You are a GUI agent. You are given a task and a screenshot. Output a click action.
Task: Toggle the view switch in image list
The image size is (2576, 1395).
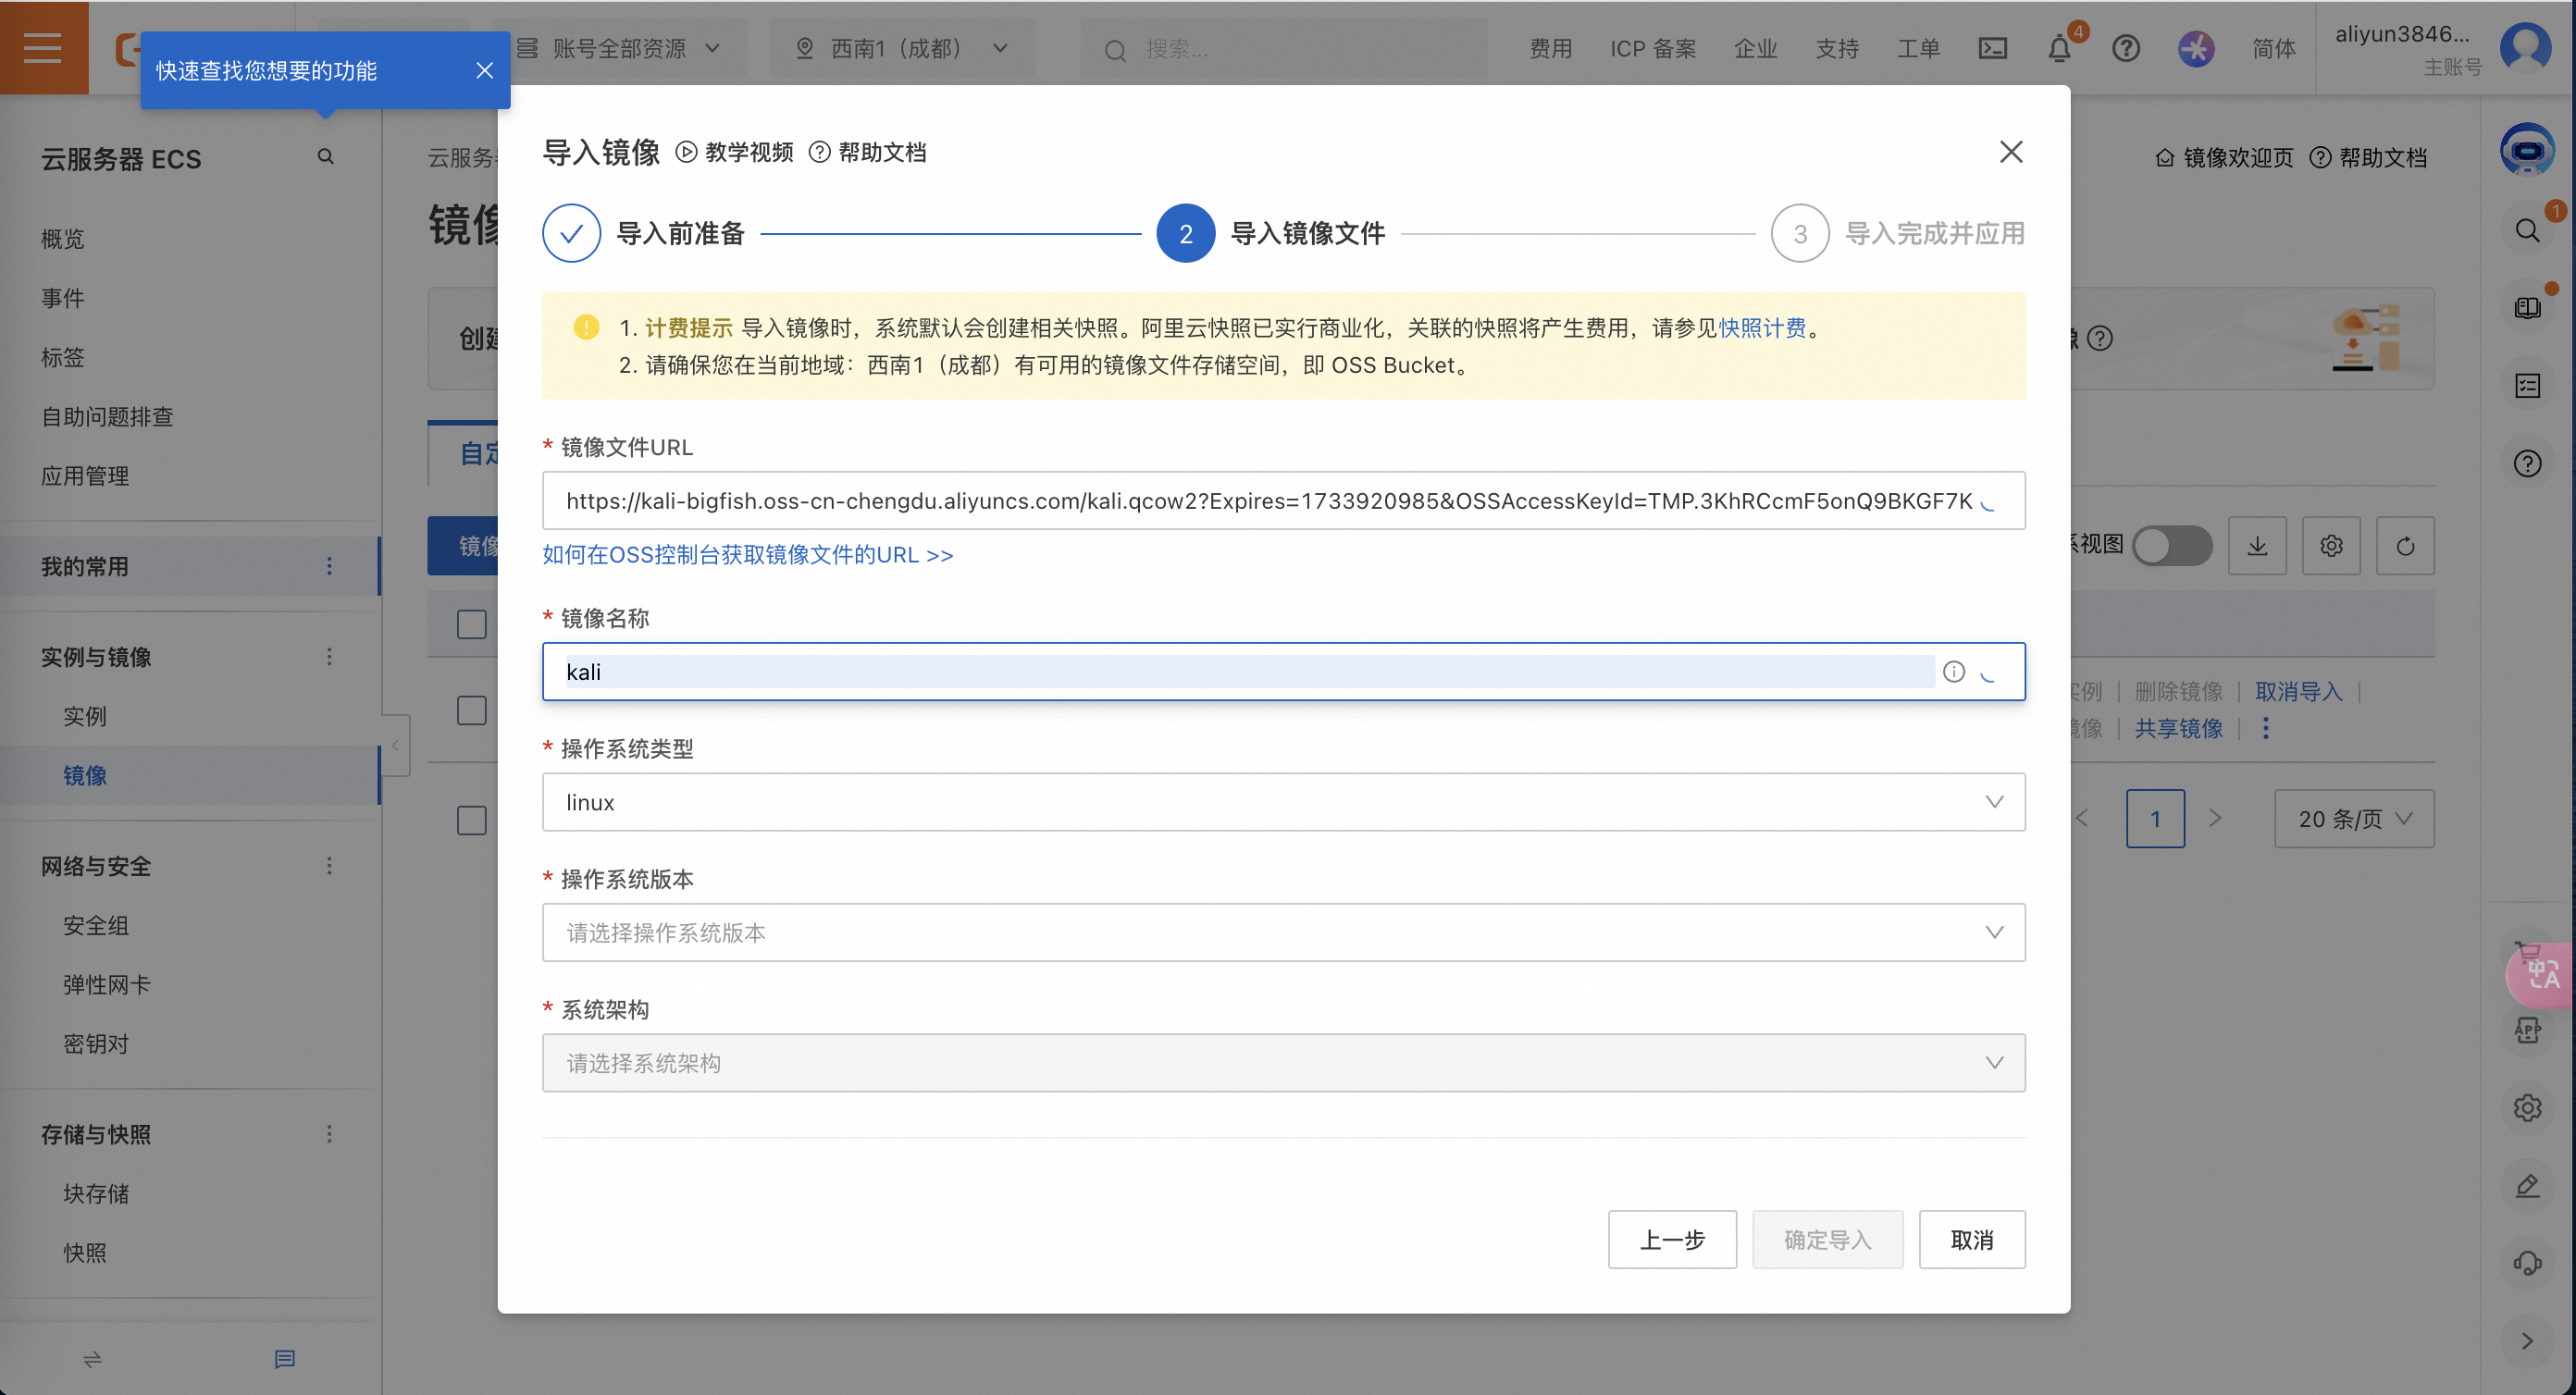pos(2172,546)
